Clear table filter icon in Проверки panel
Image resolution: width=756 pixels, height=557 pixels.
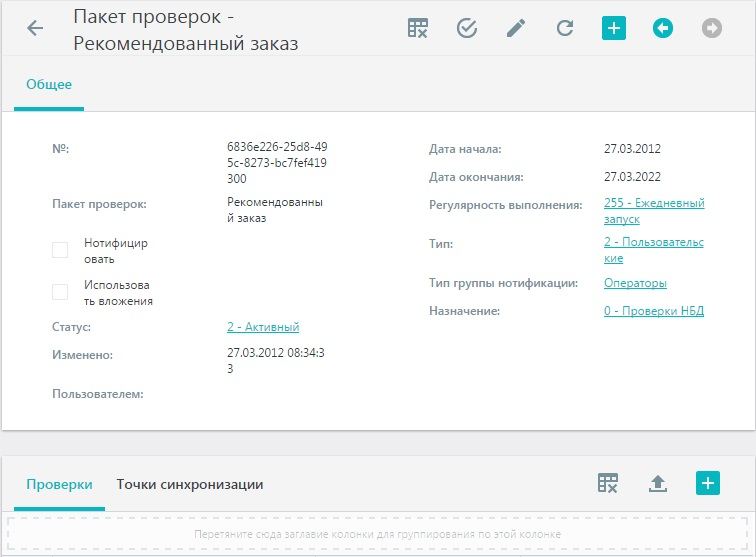coord(608,483)
